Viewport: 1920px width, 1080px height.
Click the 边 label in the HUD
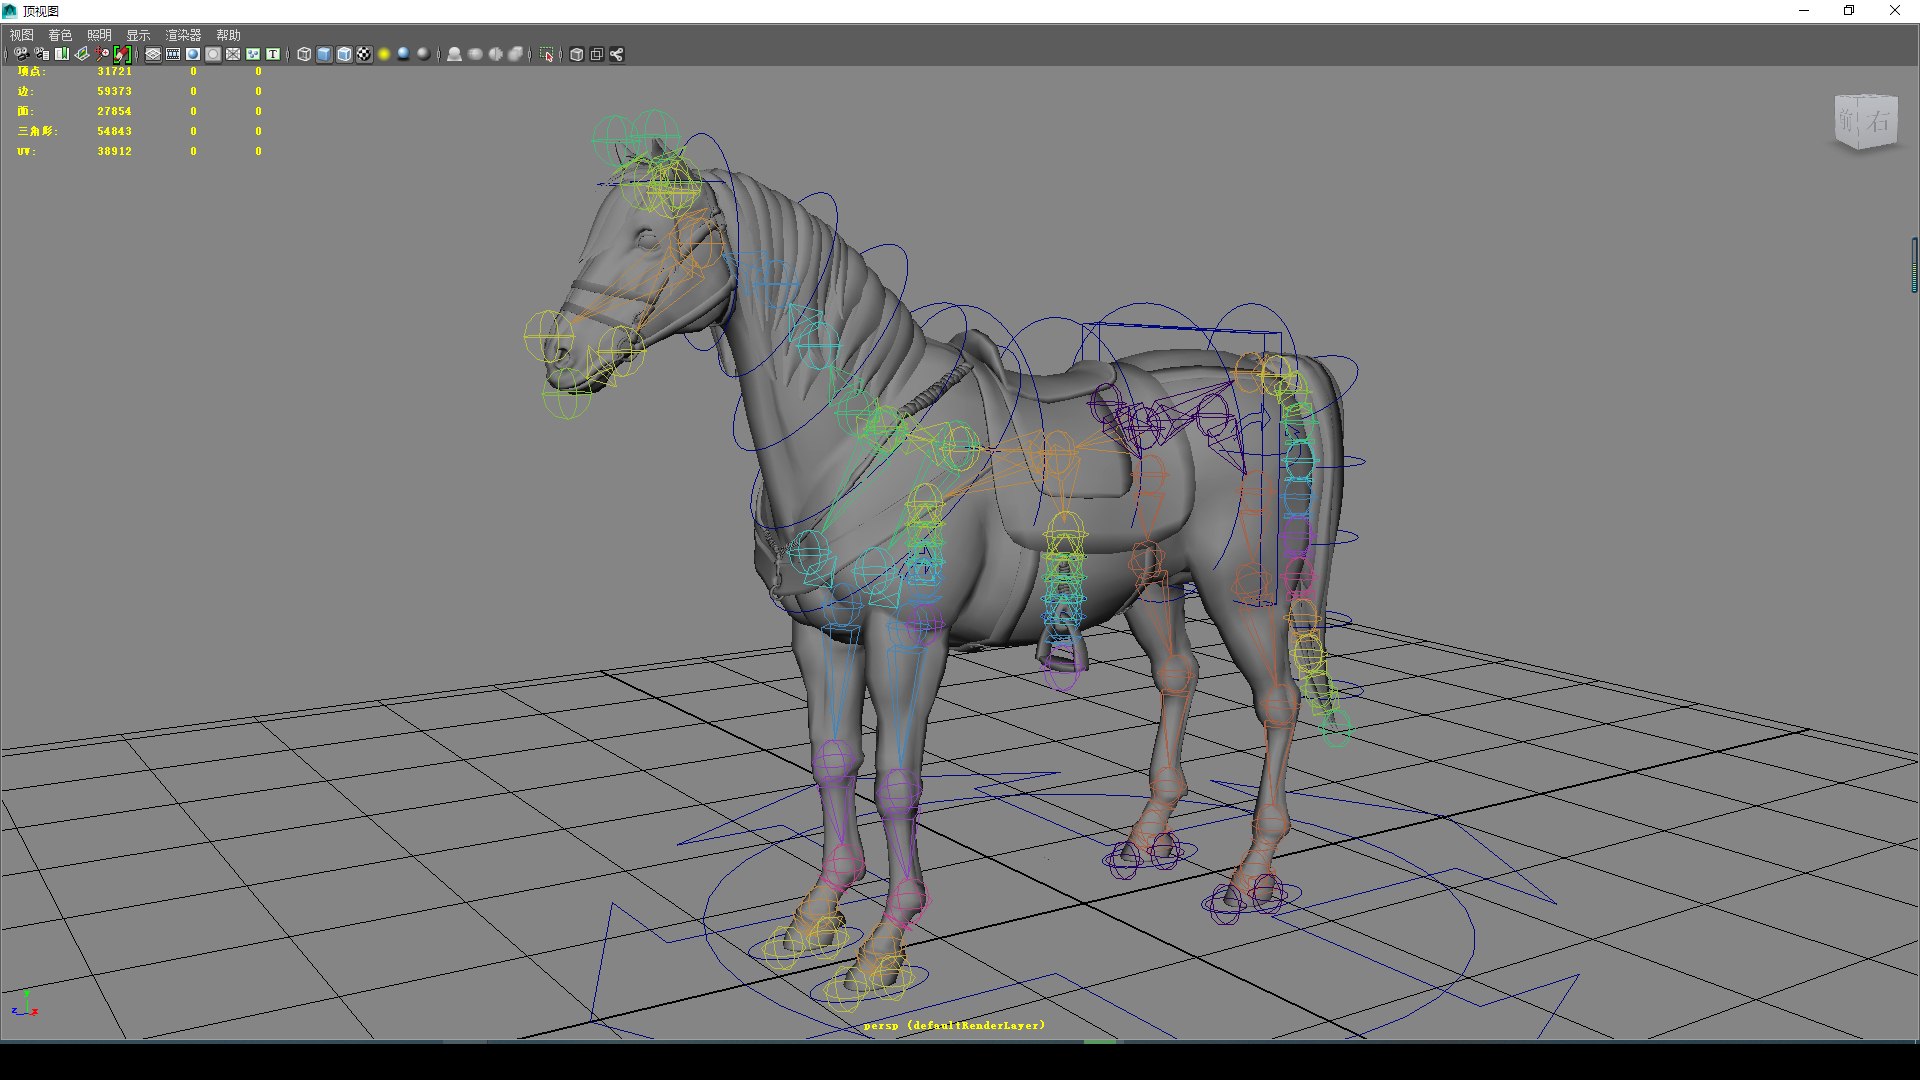(x=25, y=91)
